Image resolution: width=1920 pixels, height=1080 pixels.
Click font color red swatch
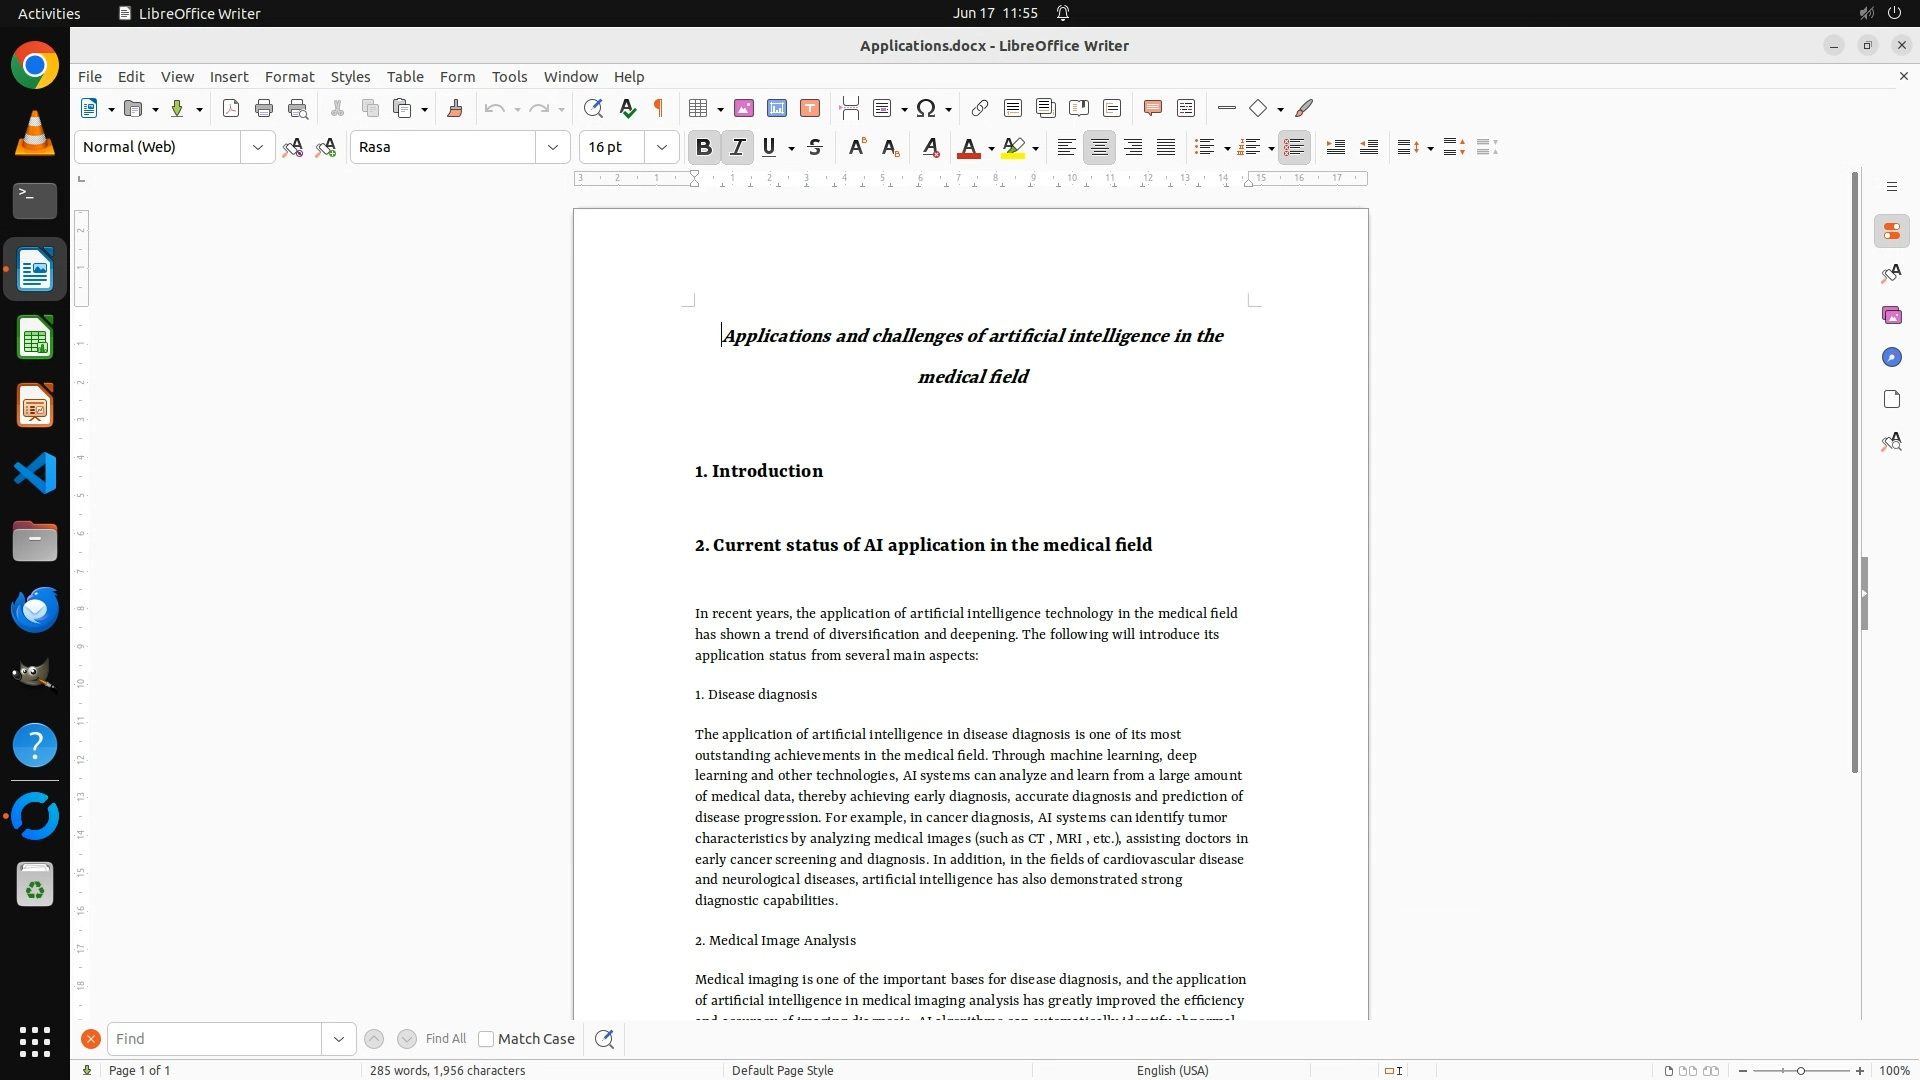tap(968, 148)
